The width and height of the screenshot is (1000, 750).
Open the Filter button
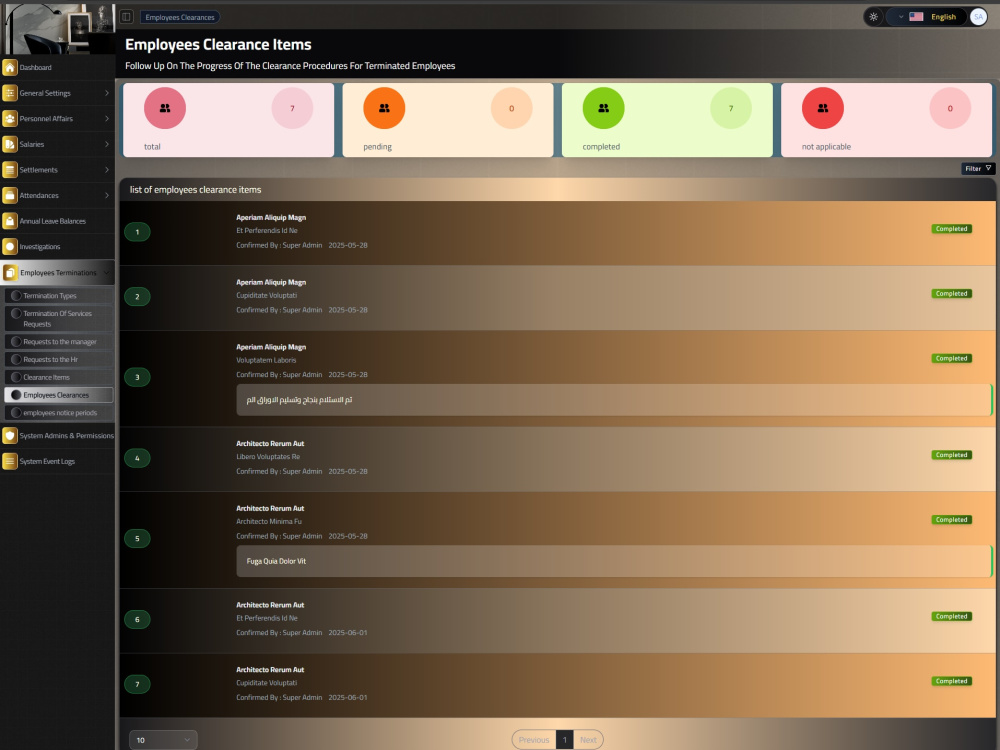(x=978, y=168)
